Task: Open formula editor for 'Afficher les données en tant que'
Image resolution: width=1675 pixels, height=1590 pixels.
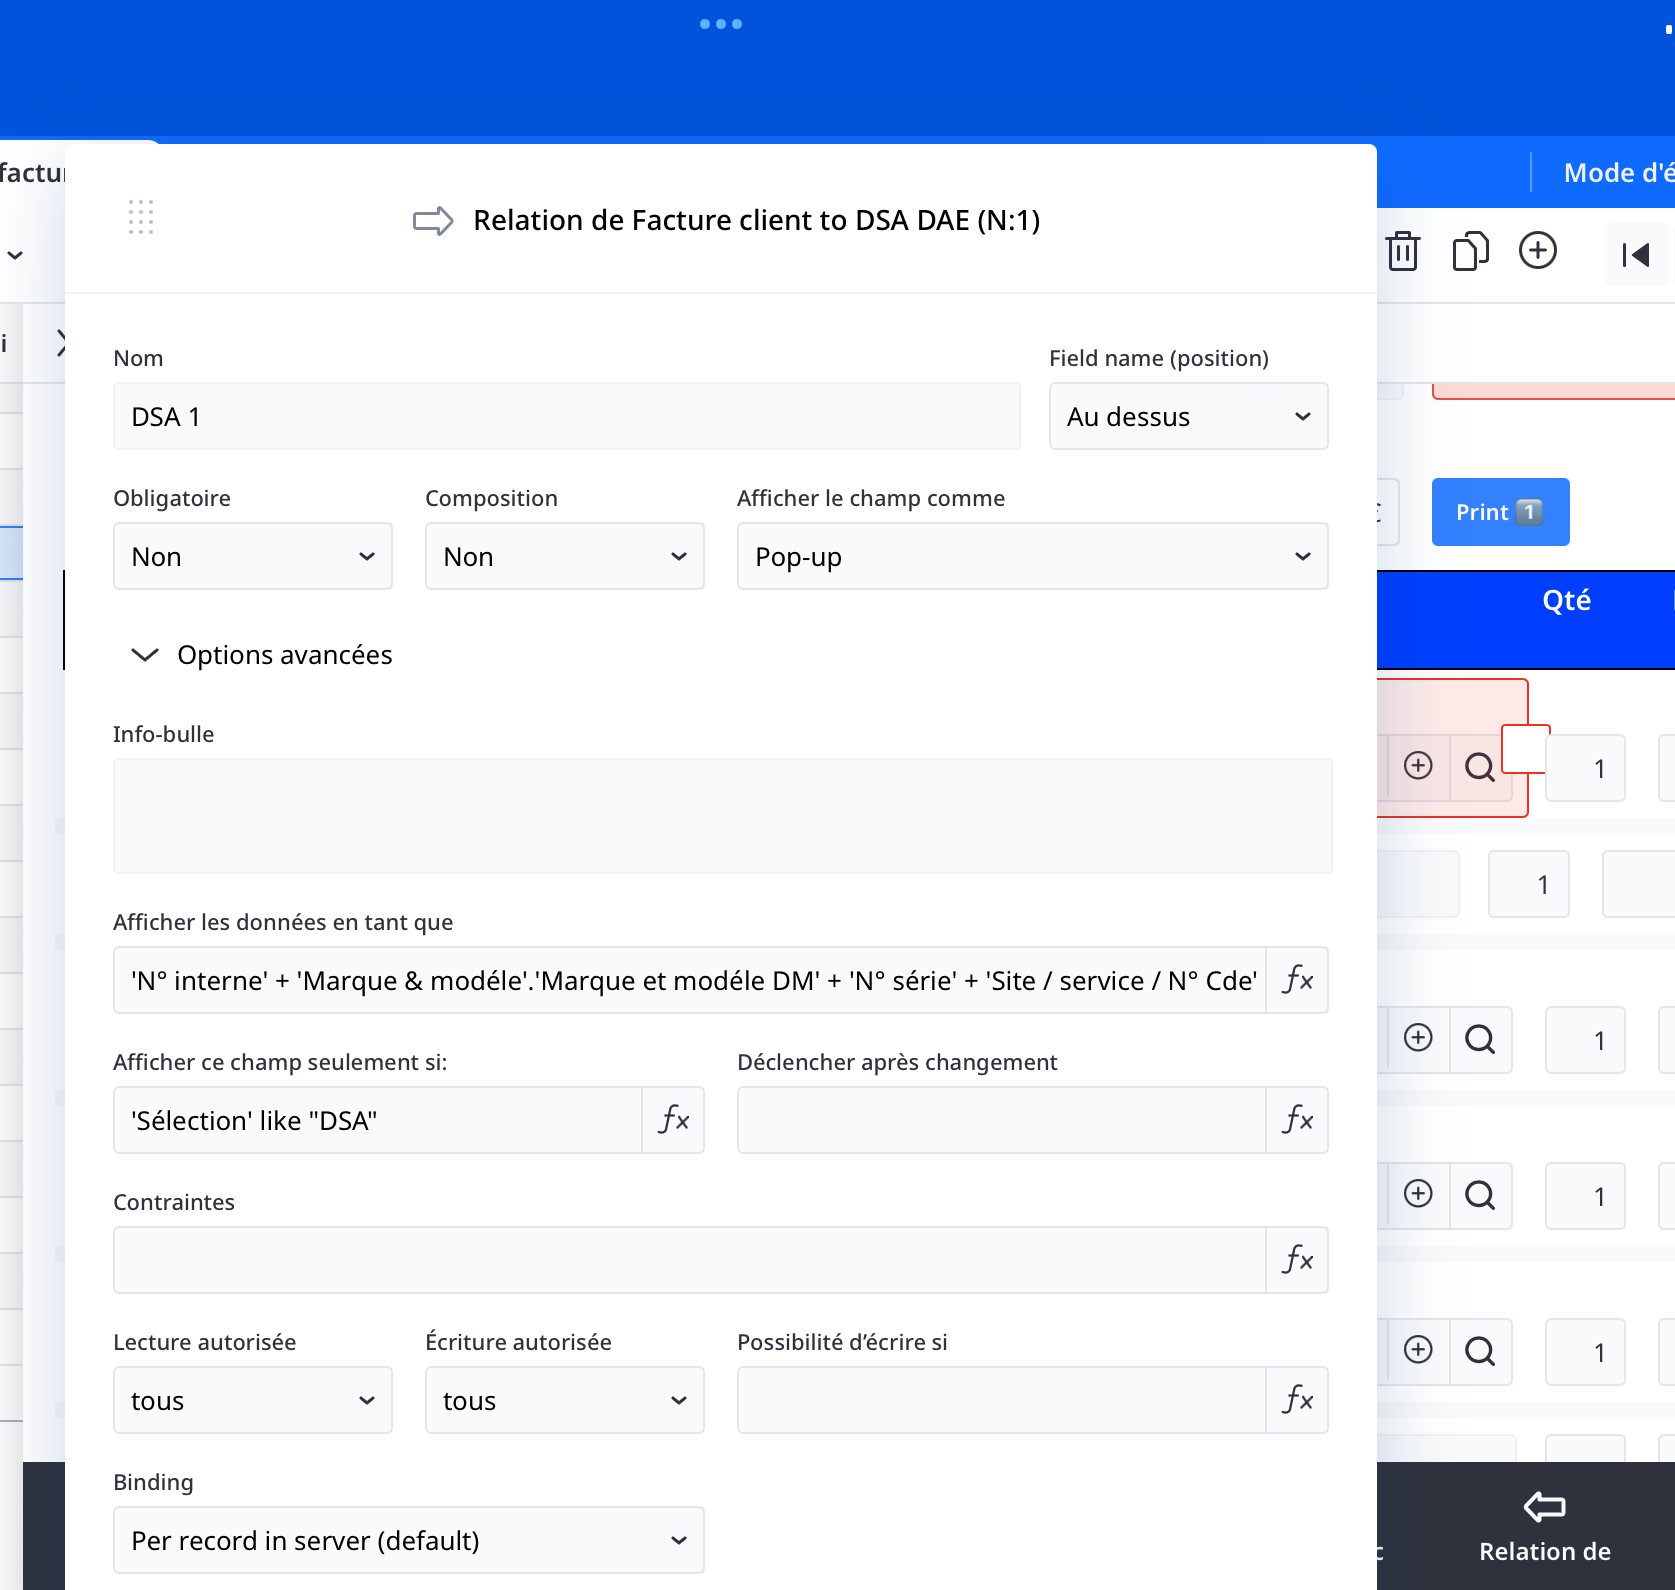Action: pyautogui.click(x=1297, y=980)
